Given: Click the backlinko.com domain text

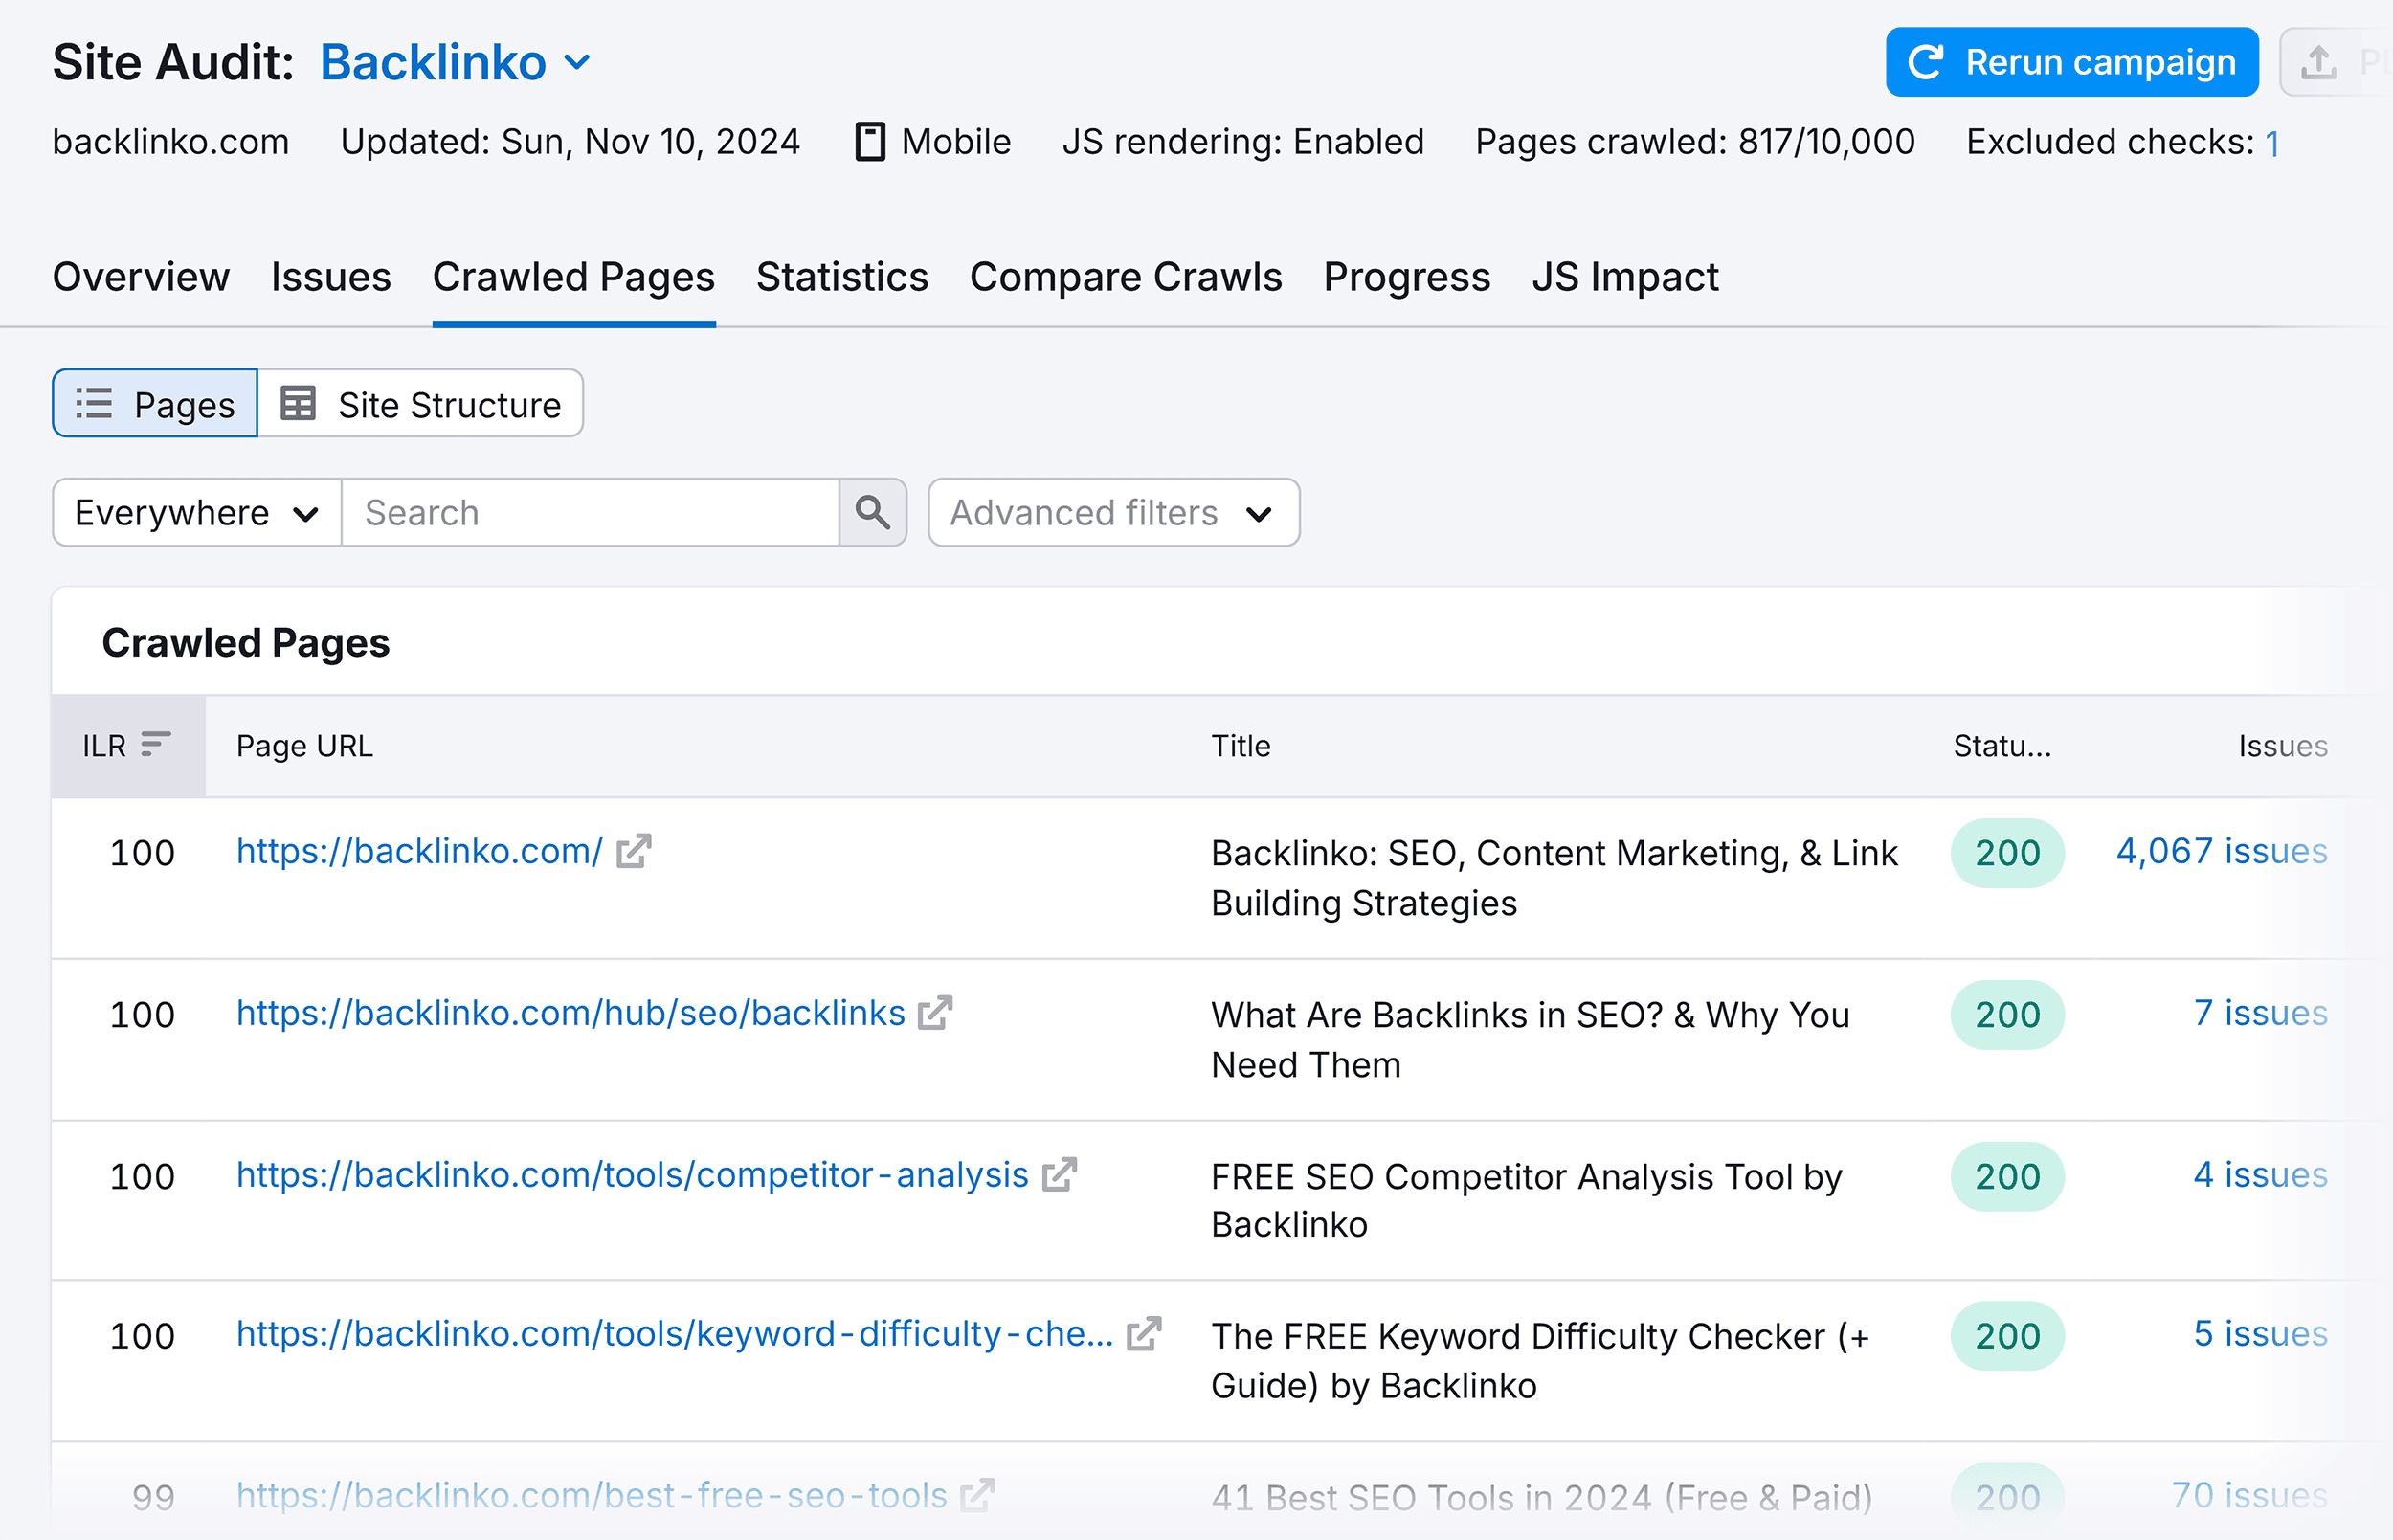Looking at the screenshot, I should click(x=171, y=142).
